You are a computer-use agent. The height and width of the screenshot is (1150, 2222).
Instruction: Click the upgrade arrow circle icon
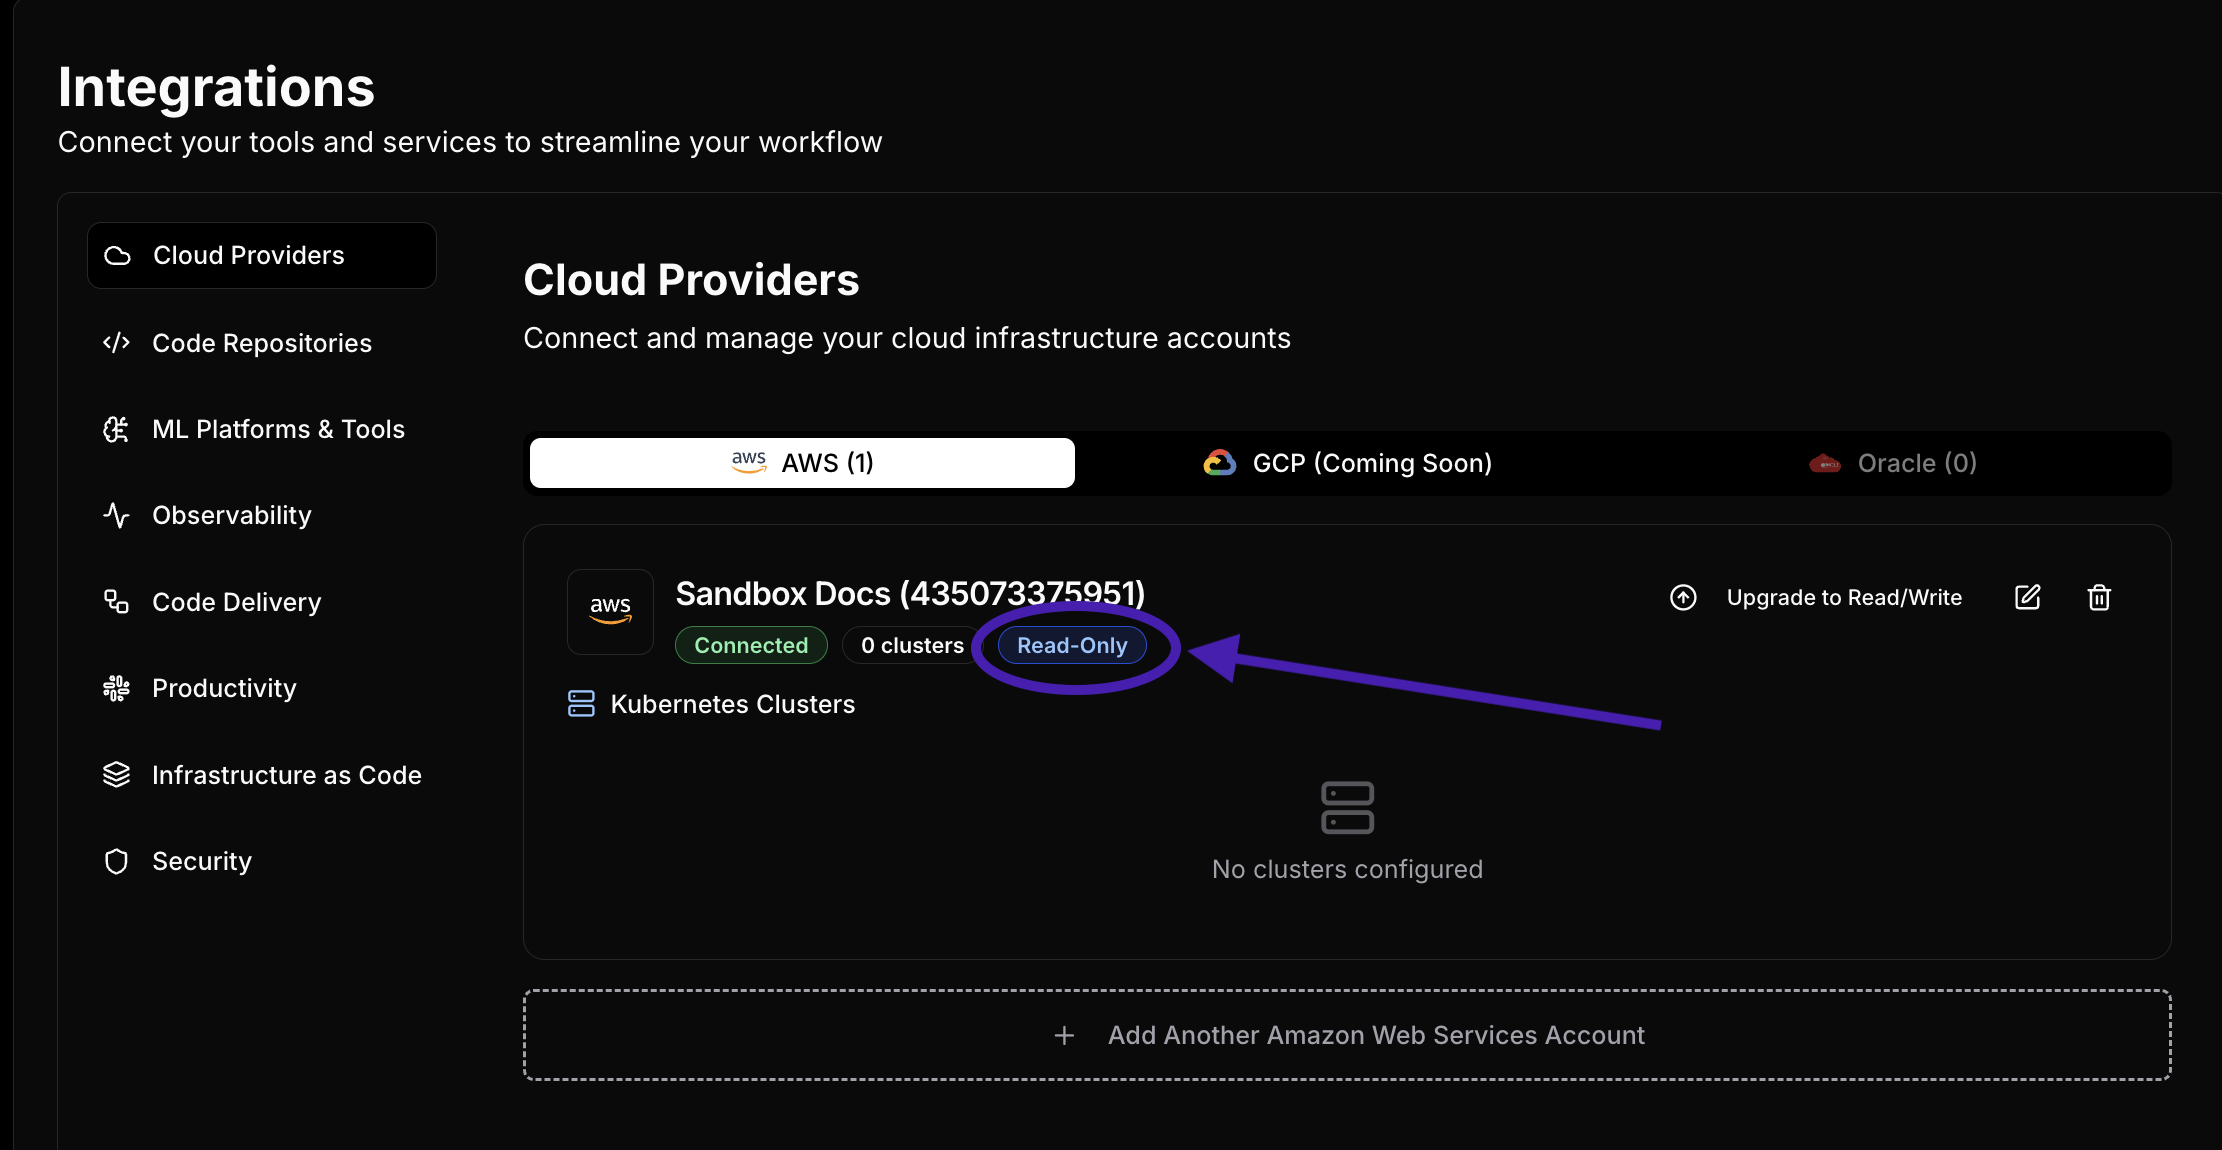[1683, 597]
